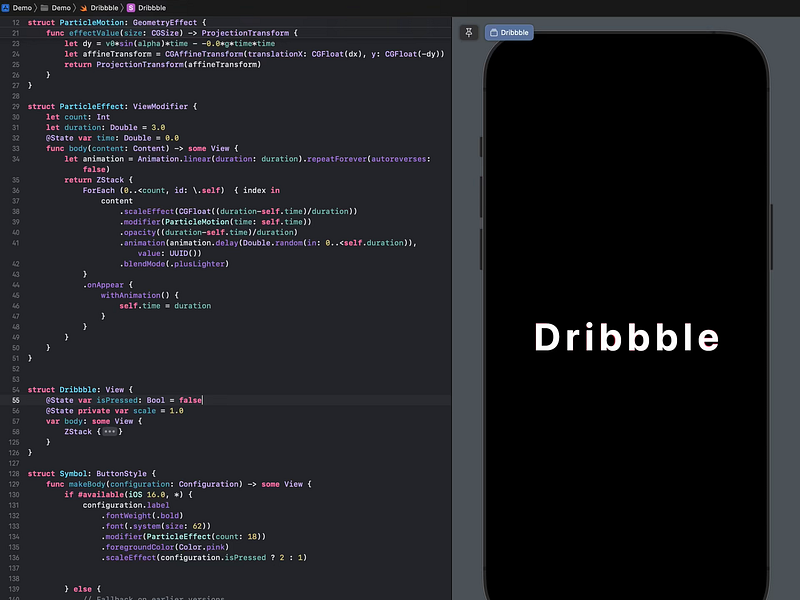The height and width of the screenshot is (600, 800).
Task: Toggle a breakpoint on line 130 in the gutter
Action: (15, 494)
